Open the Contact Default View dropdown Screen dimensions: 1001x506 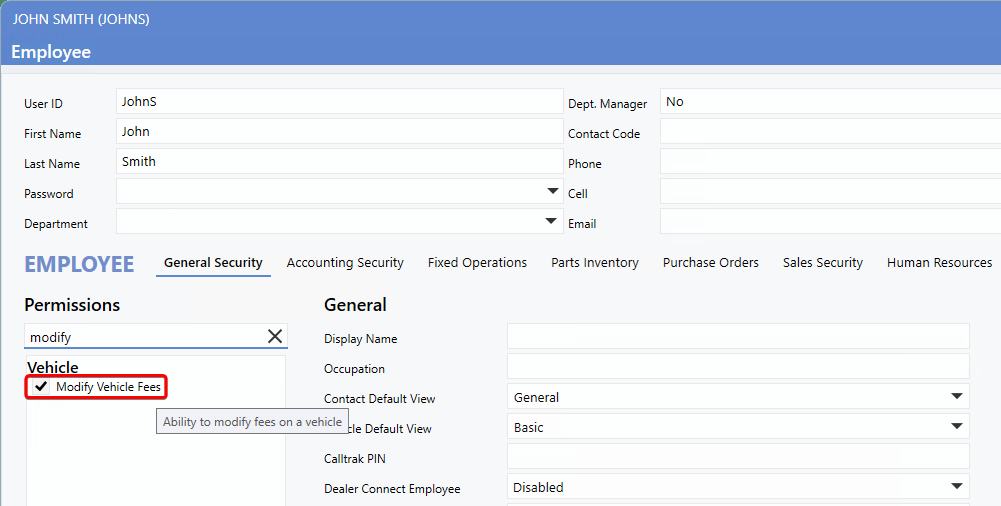[957, 397]
